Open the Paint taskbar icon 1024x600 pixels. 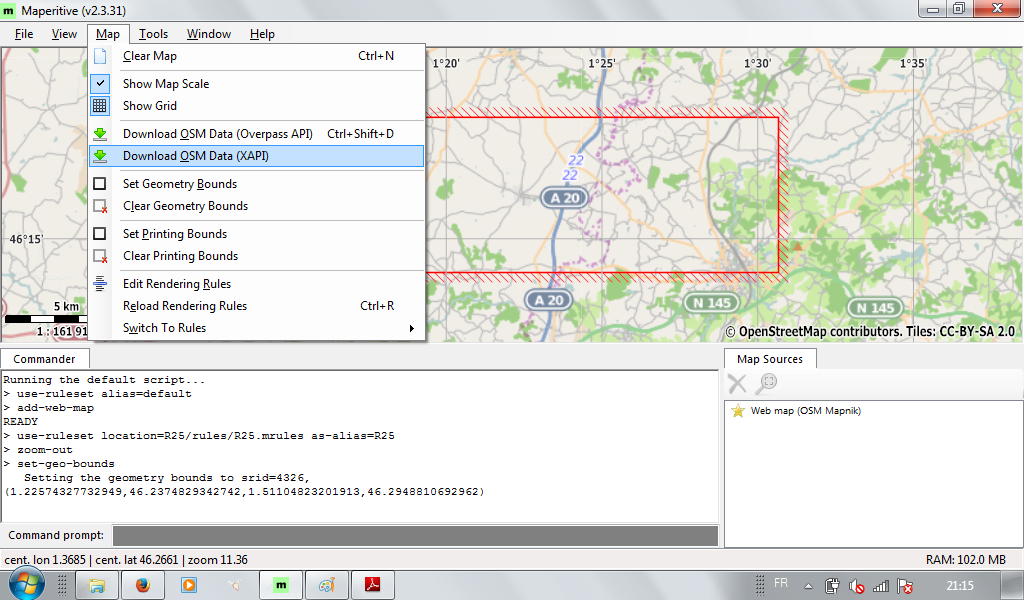click(x=327, y=585)
